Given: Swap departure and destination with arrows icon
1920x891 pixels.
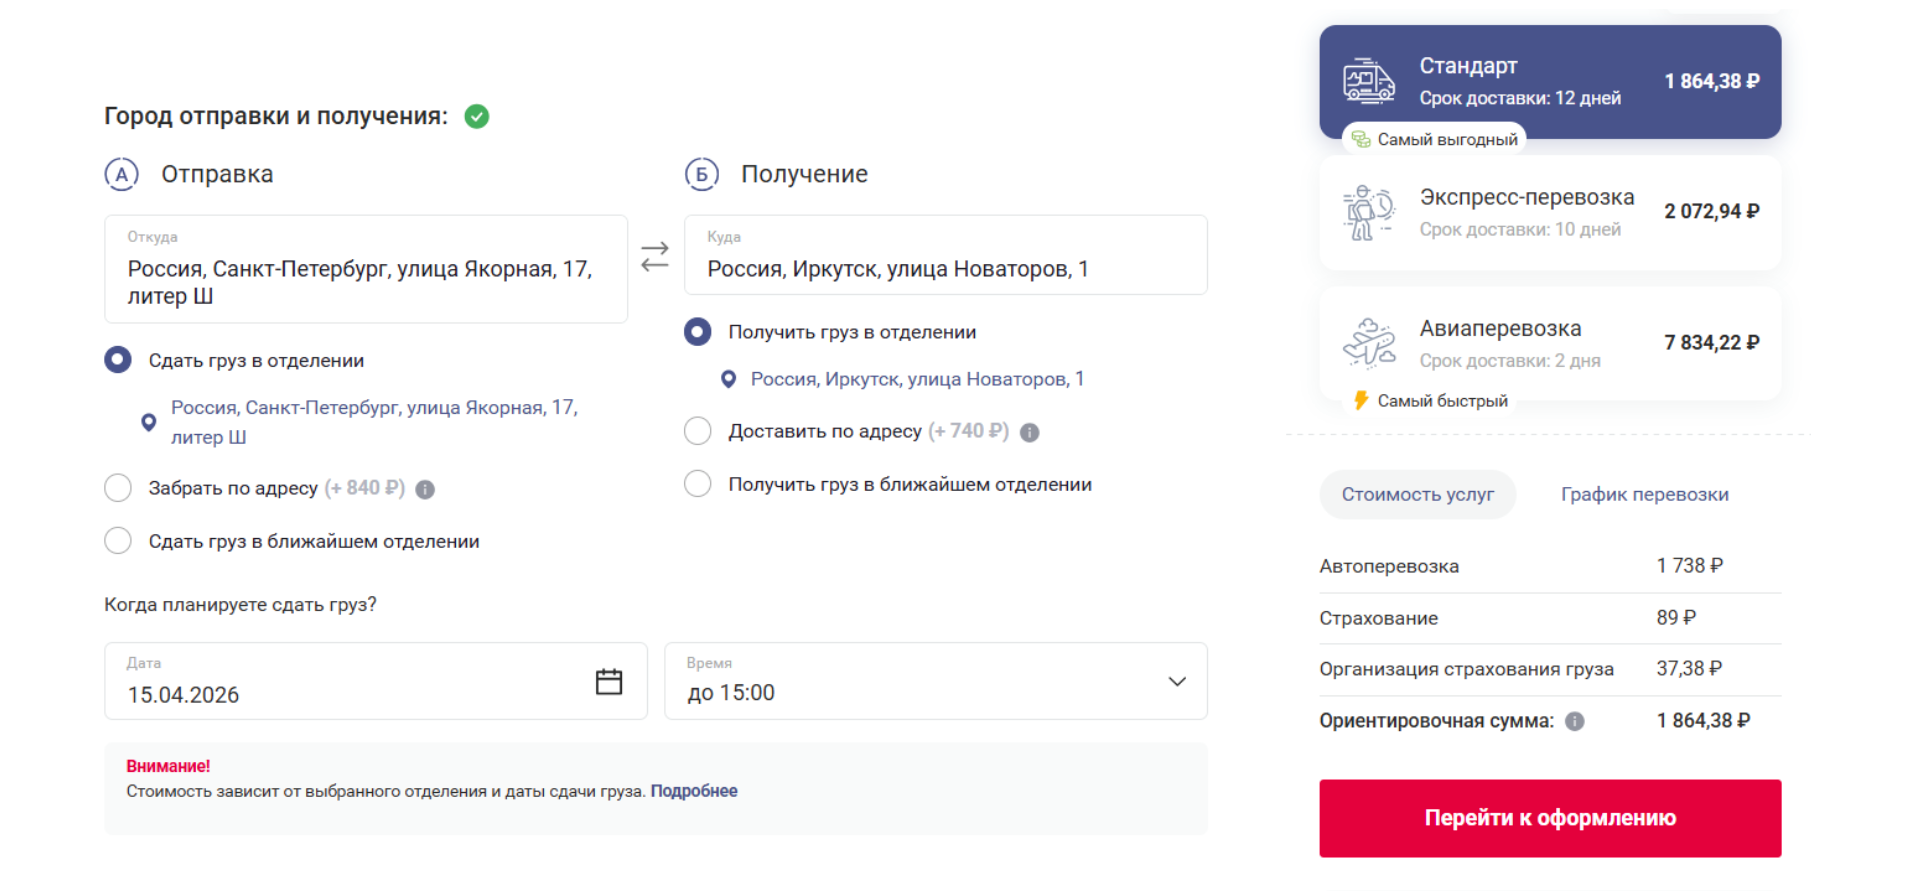Looking at the screenshot, I should coord(655,256).
